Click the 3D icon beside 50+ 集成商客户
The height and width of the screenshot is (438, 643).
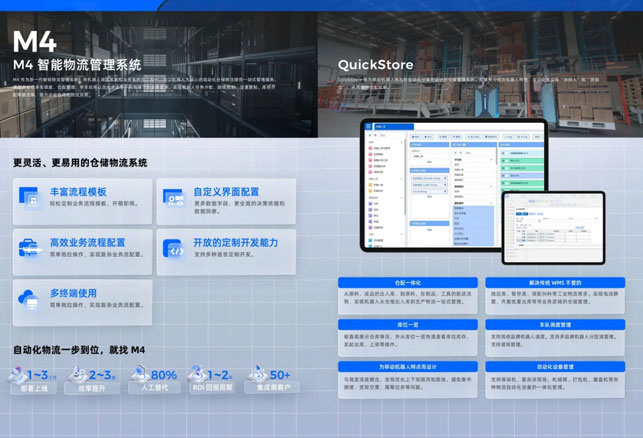[x=258, y=374]
